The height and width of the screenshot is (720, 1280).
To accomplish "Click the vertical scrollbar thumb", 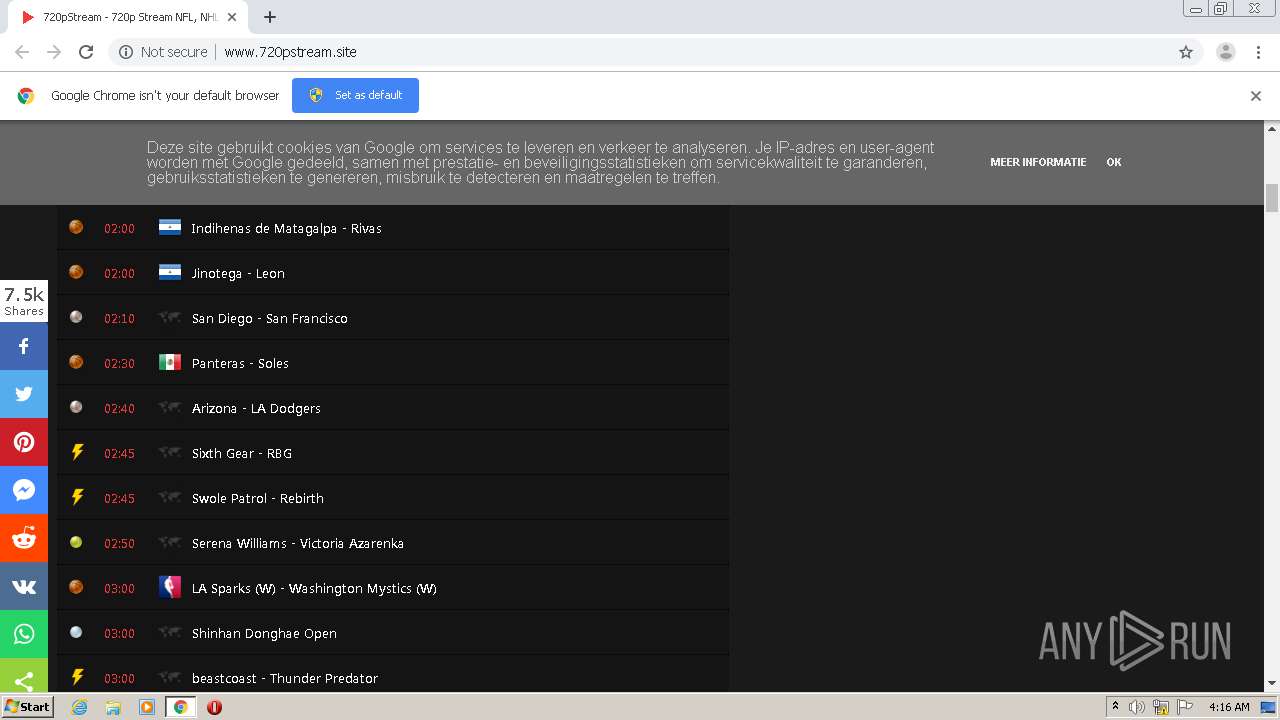I will [1272, 198].
